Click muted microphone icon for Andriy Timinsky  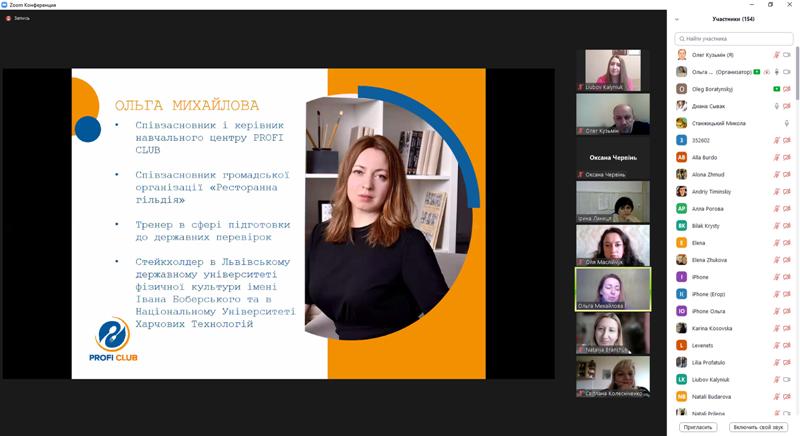[x=777, y=192]
